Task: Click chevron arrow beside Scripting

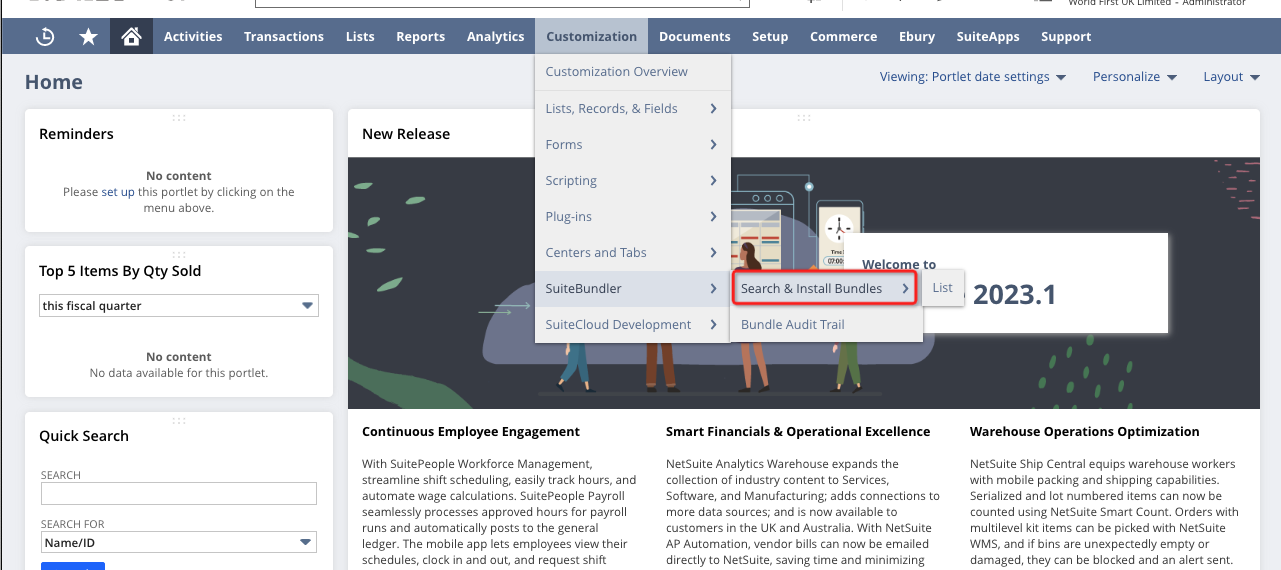Action: pos(713,181)
